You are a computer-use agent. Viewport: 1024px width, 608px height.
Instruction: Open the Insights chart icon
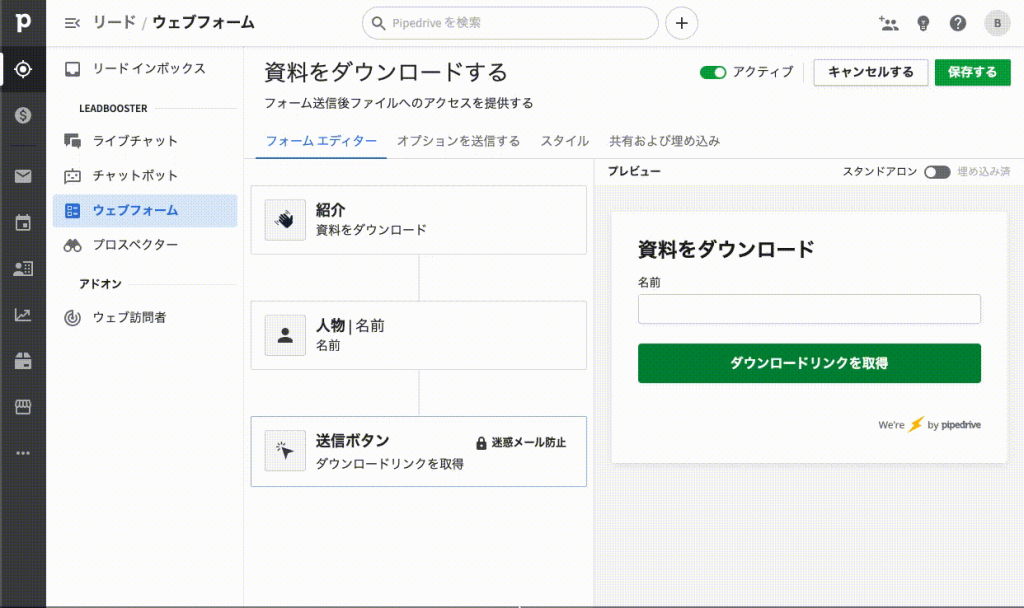point(22,315)
